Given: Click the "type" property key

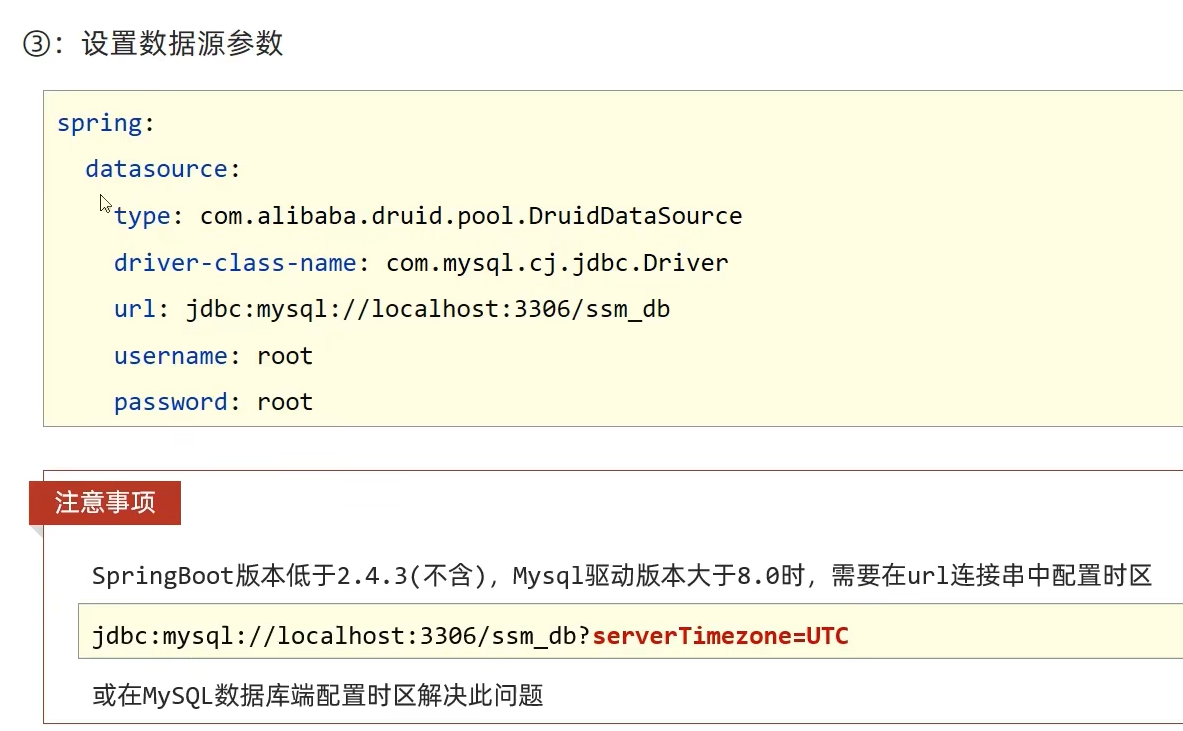Looking at the screenshot, I should point(141,216).
